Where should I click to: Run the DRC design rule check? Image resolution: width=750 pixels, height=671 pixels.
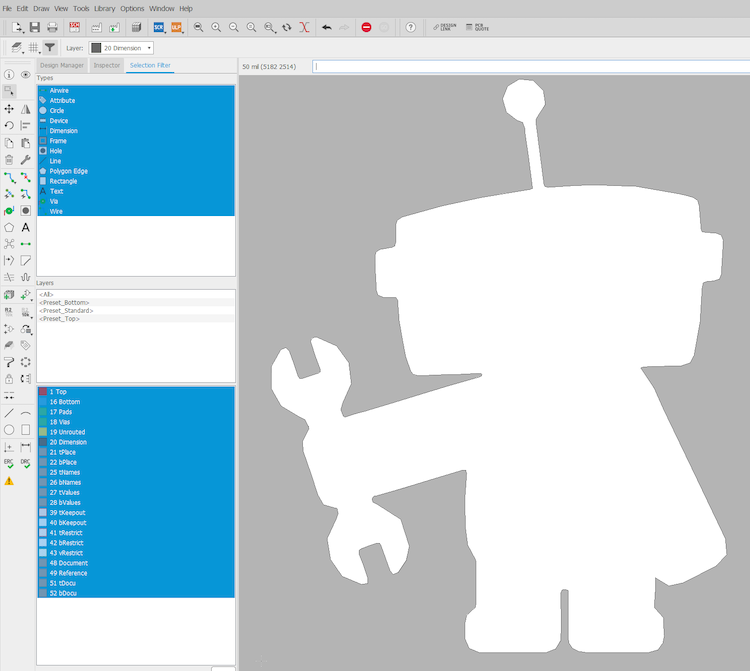26,463
